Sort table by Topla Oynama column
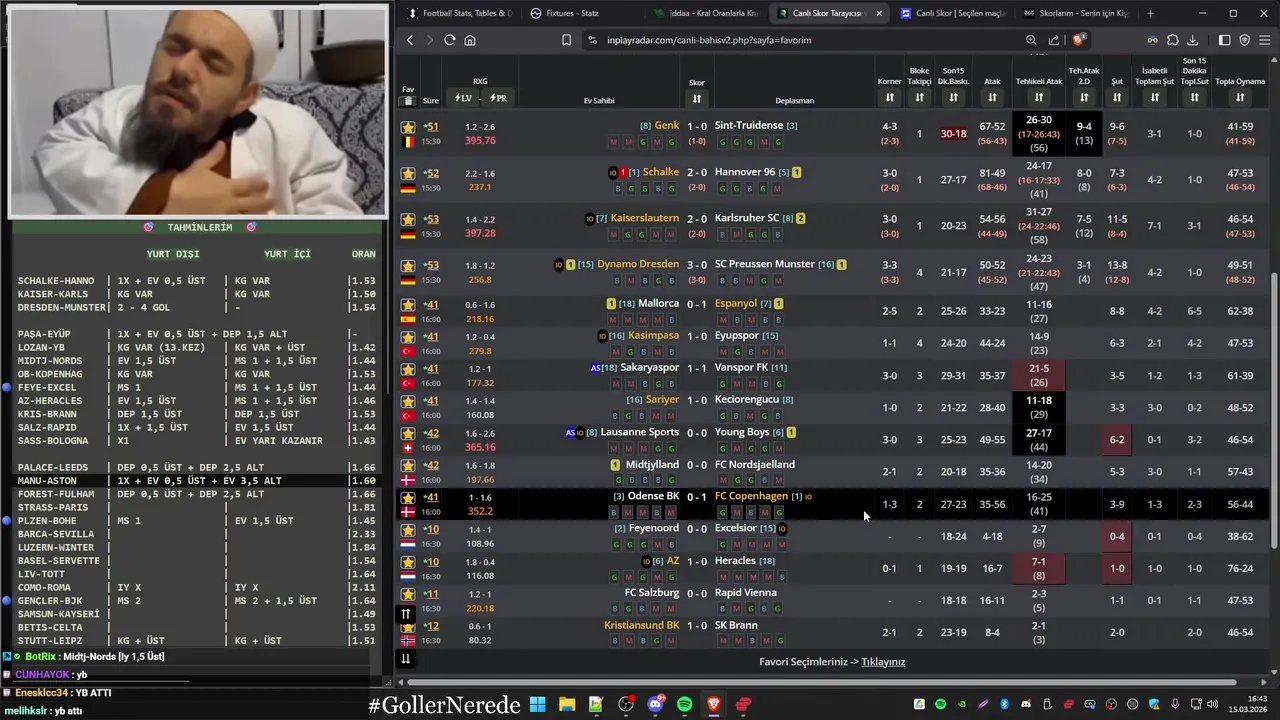This screenshot has height=720, width=1280. point(1240,97)
